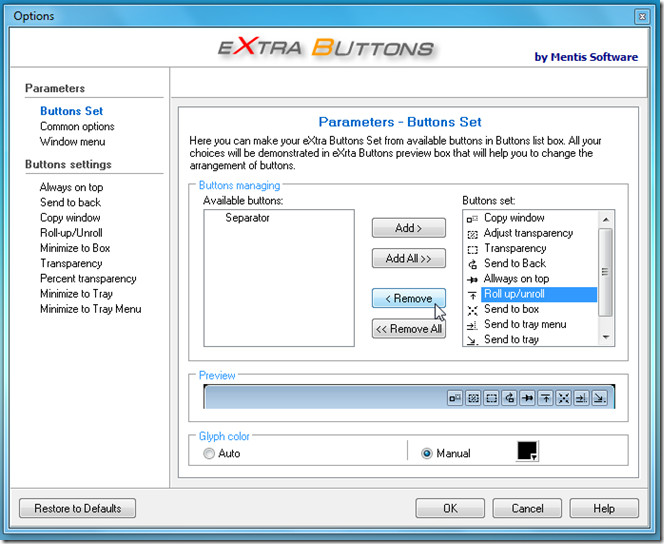Select Copy window text in Buttons set
This screenshot has height=544, width=664.
tap(514, 218)
